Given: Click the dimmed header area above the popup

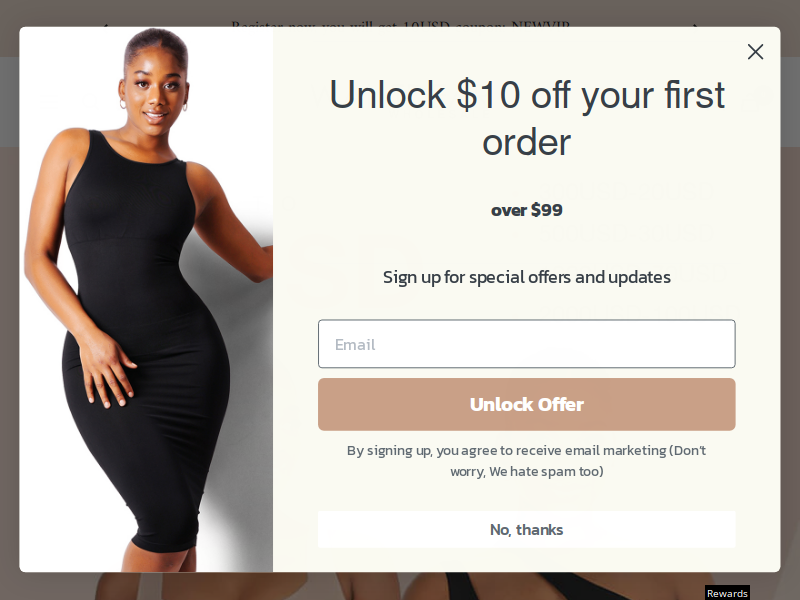Looking at the screenshot, I should click(400, 13).
